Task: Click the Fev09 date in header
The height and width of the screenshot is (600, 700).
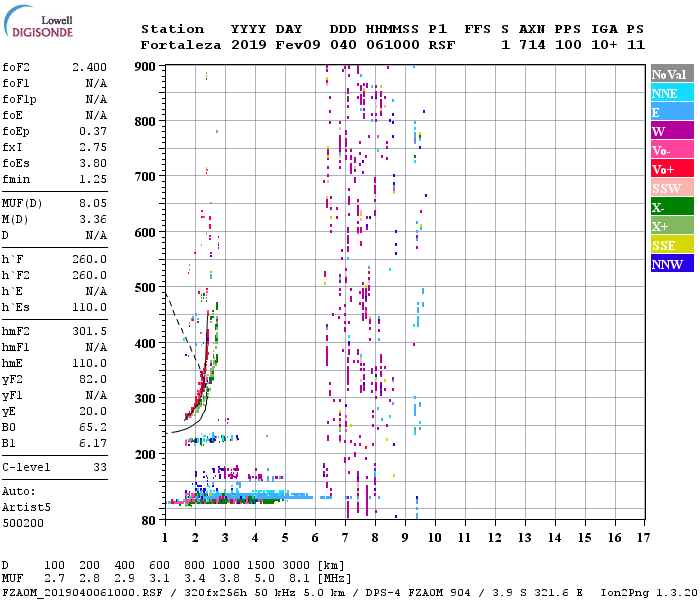Action: point(298,45)
